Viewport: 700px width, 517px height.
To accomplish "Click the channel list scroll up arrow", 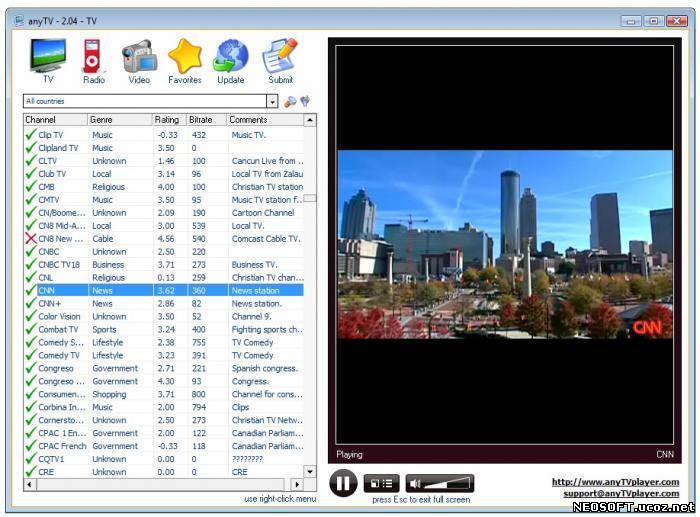I will click(x=310, y=120).
